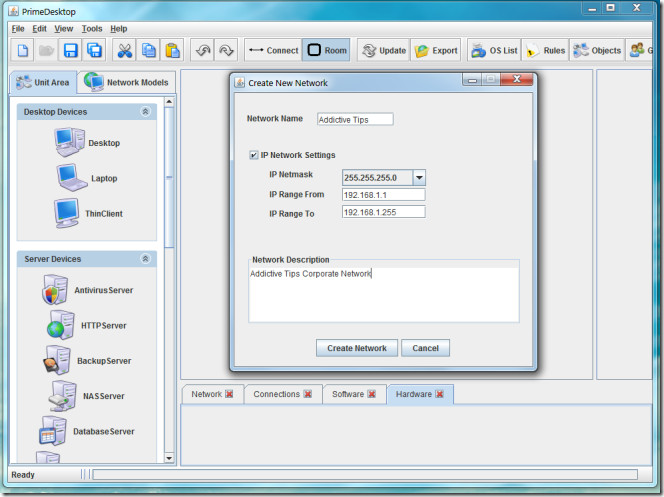Image resolution: width=664 pixels, height=497 pixels.
Task: Open the File menu
Action: [x=18, y=29]
